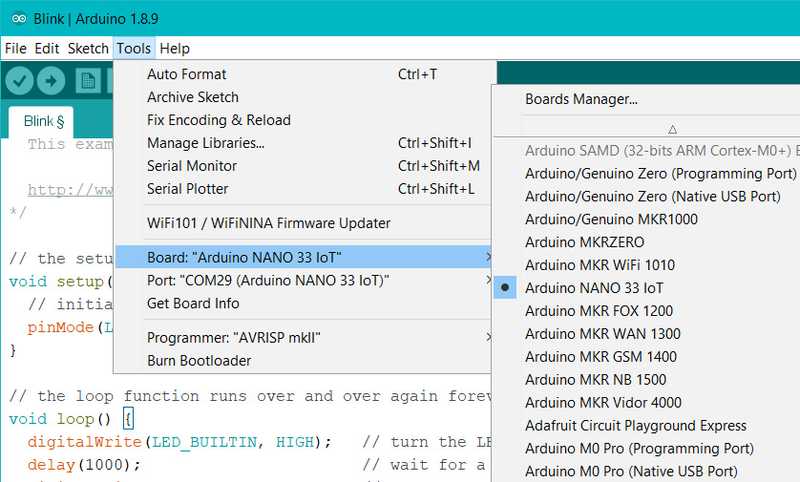Choose Arduino MKR WiFi 1010 board
The image size is (800, 482).
[599, 265]
